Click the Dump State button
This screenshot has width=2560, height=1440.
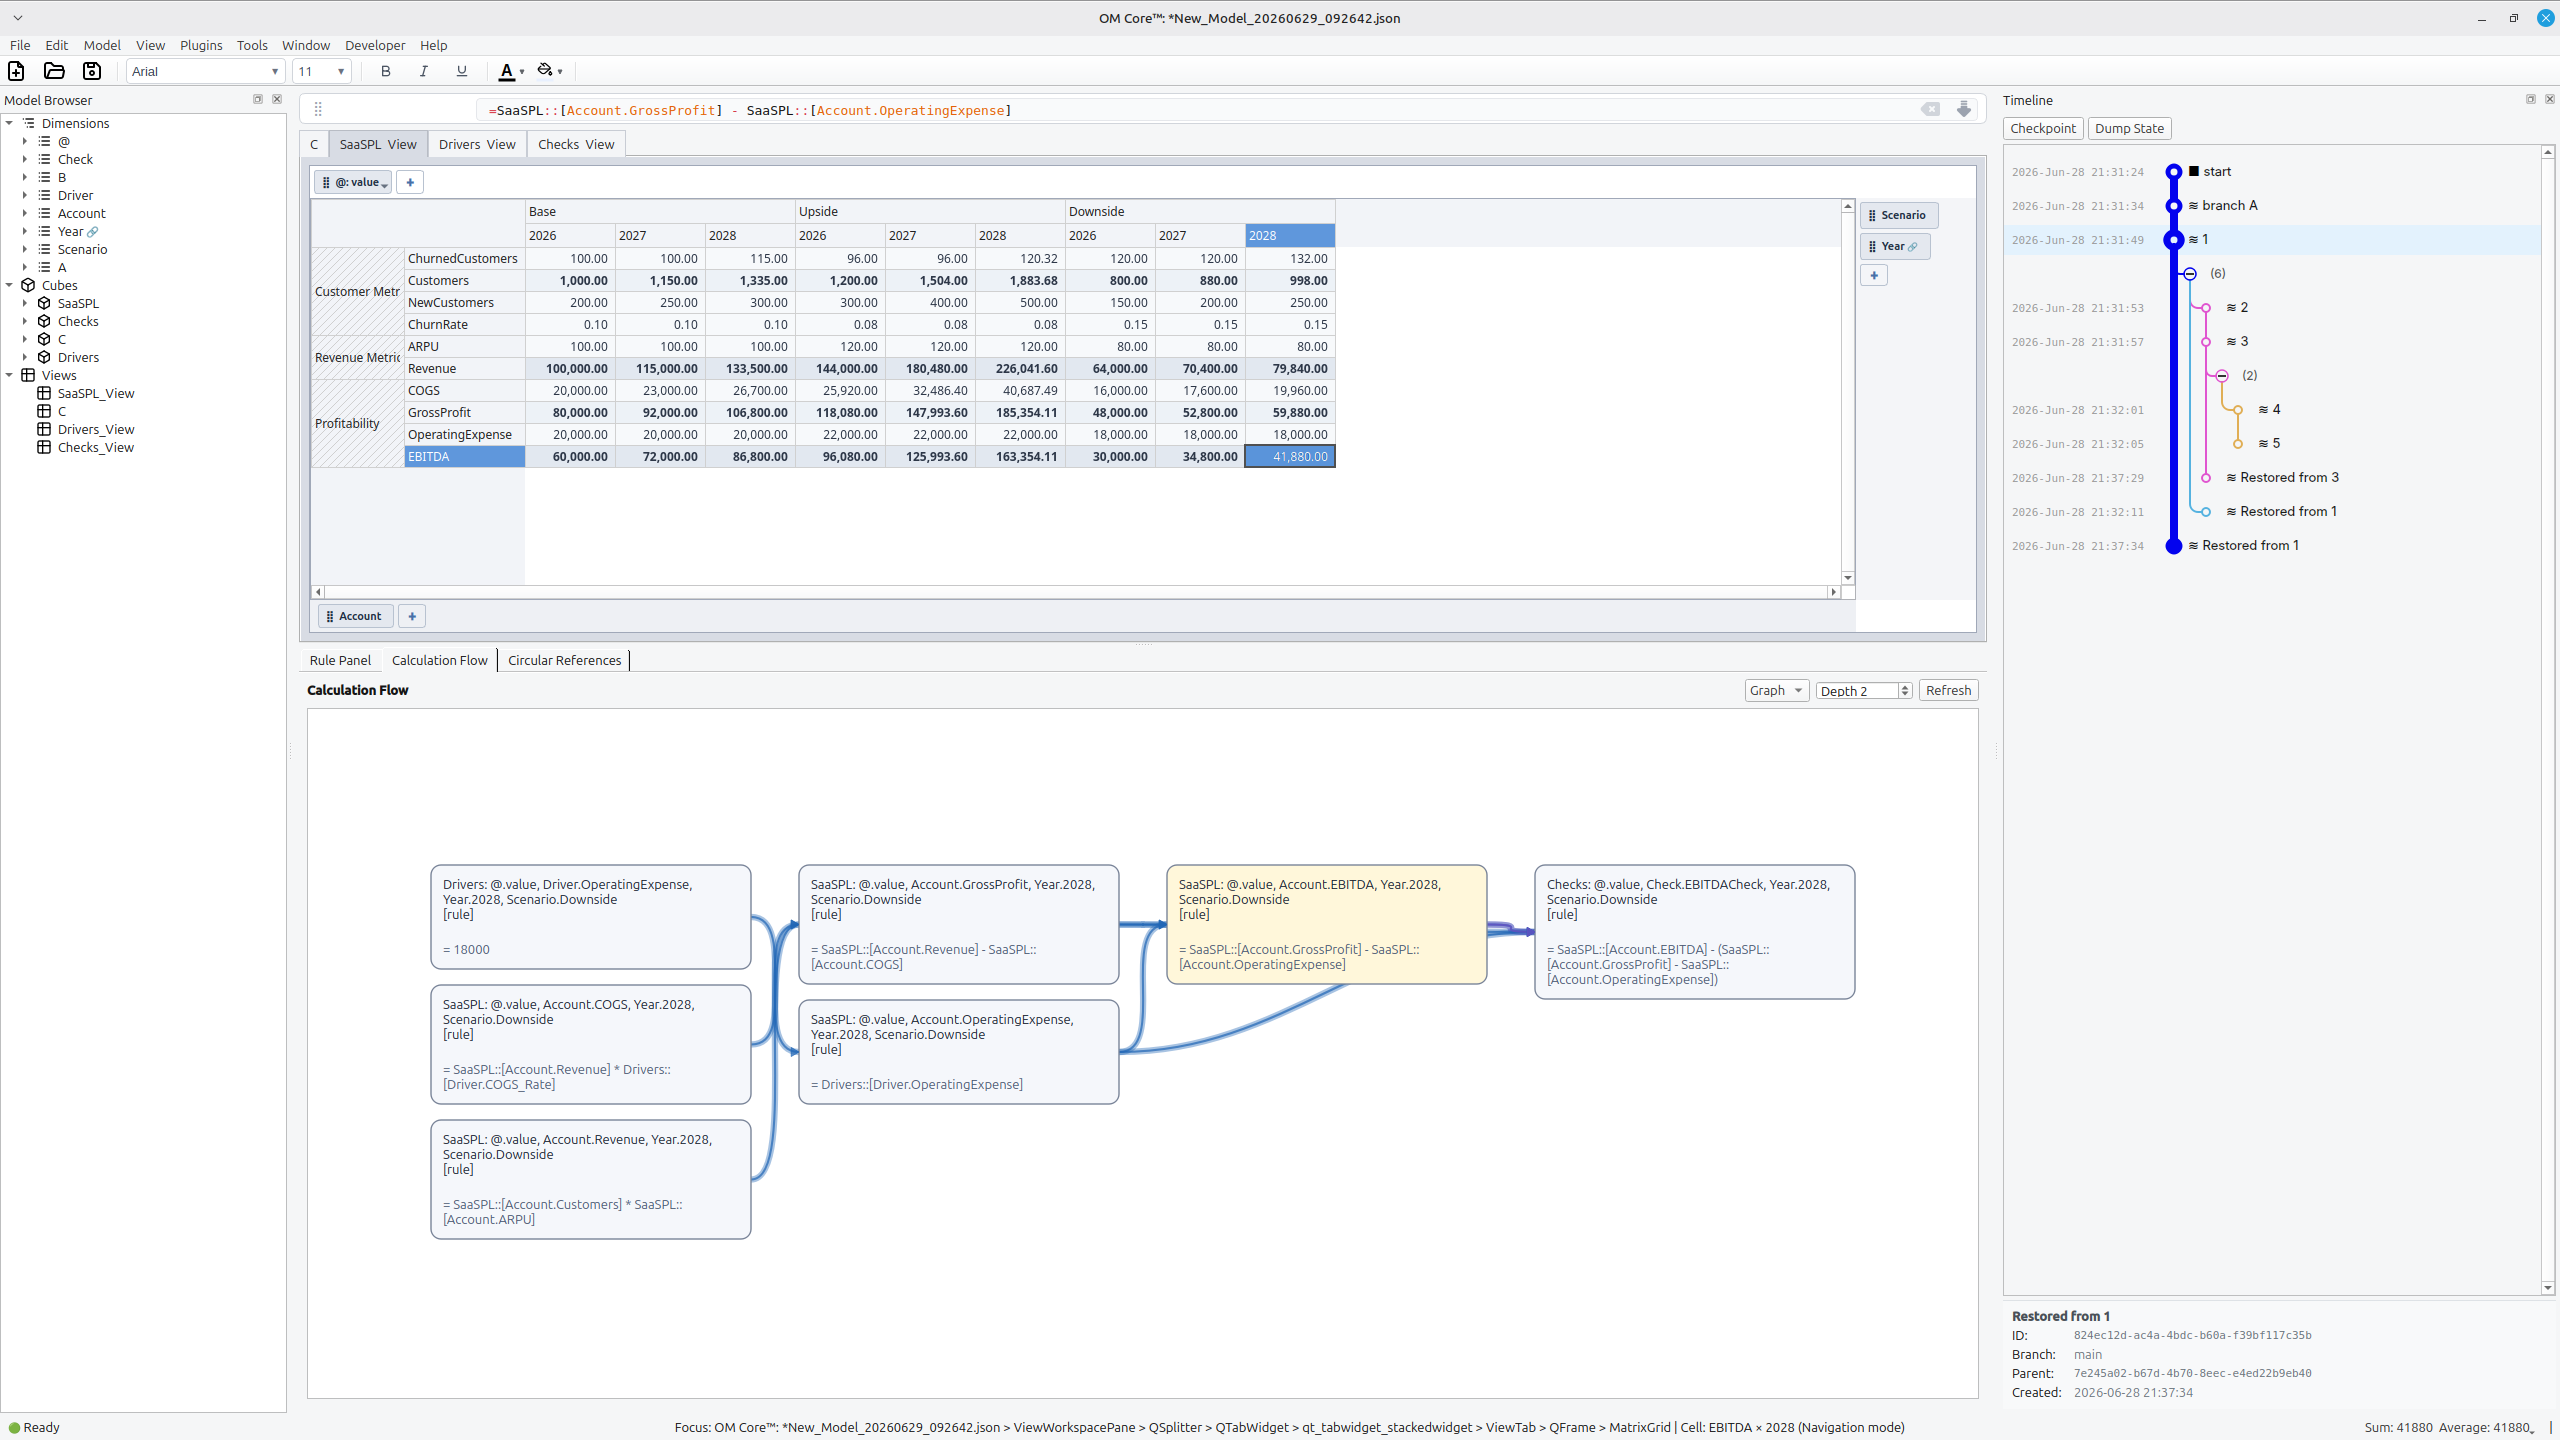point(2129,128)
